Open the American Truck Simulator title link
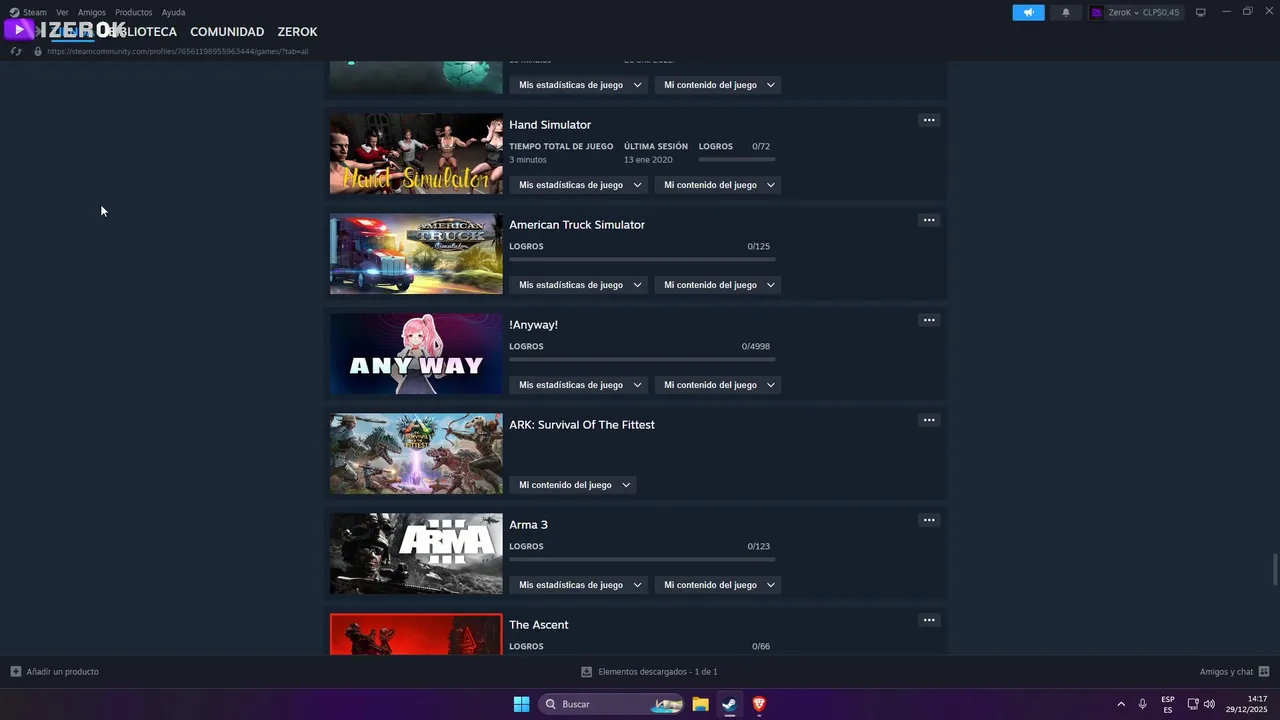This screenshot has height=720, width=1280. coord(577,225)
